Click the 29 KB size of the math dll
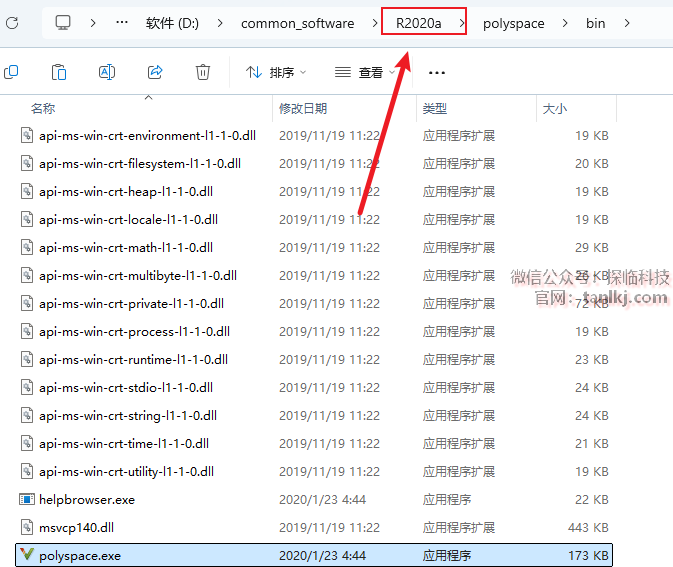The width and height of the screenshot is (673, 567). pos(592,248)
